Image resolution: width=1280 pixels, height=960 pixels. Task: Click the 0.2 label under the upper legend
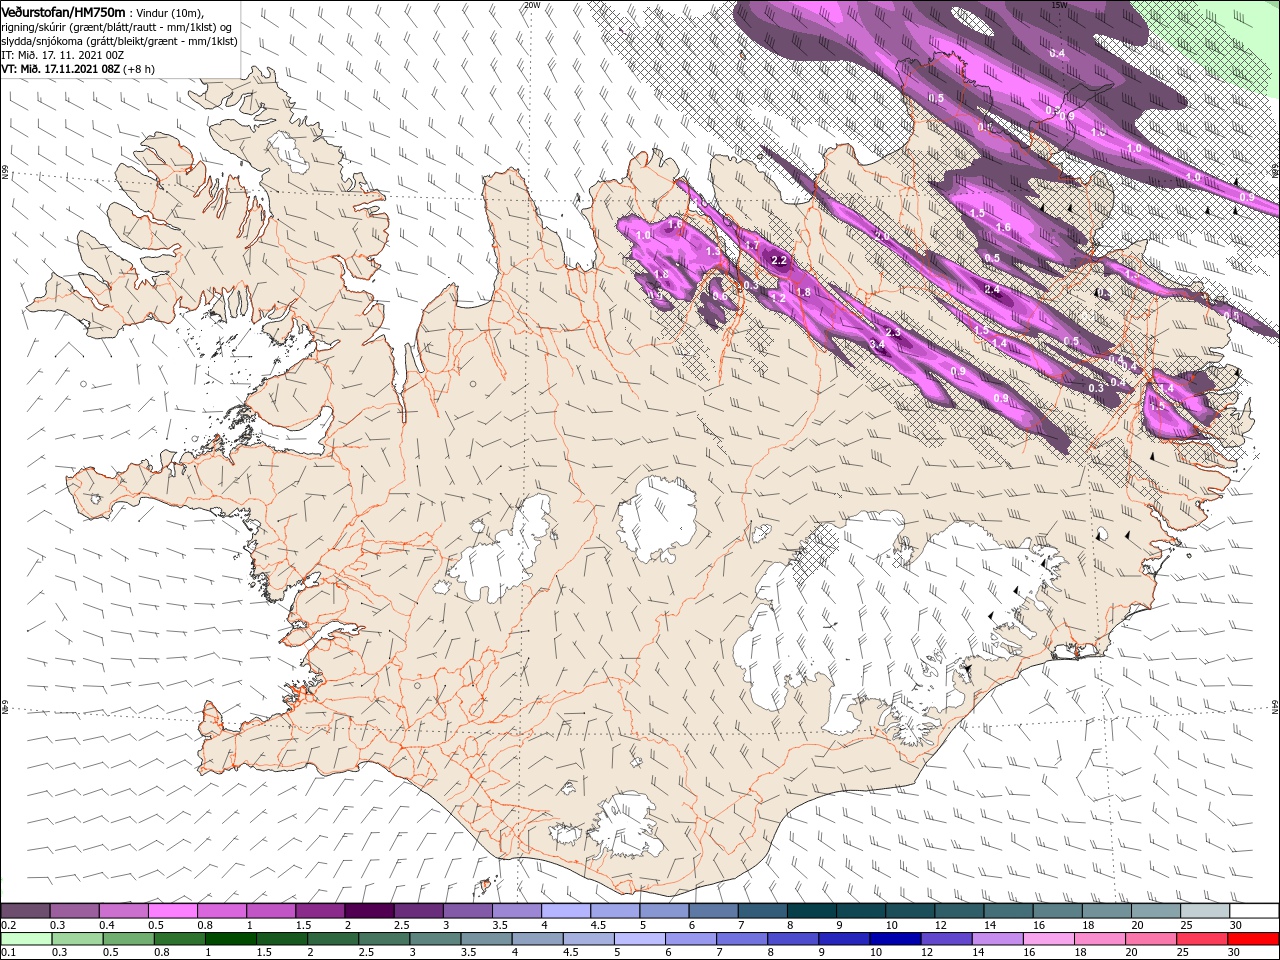tap(9, 925)
